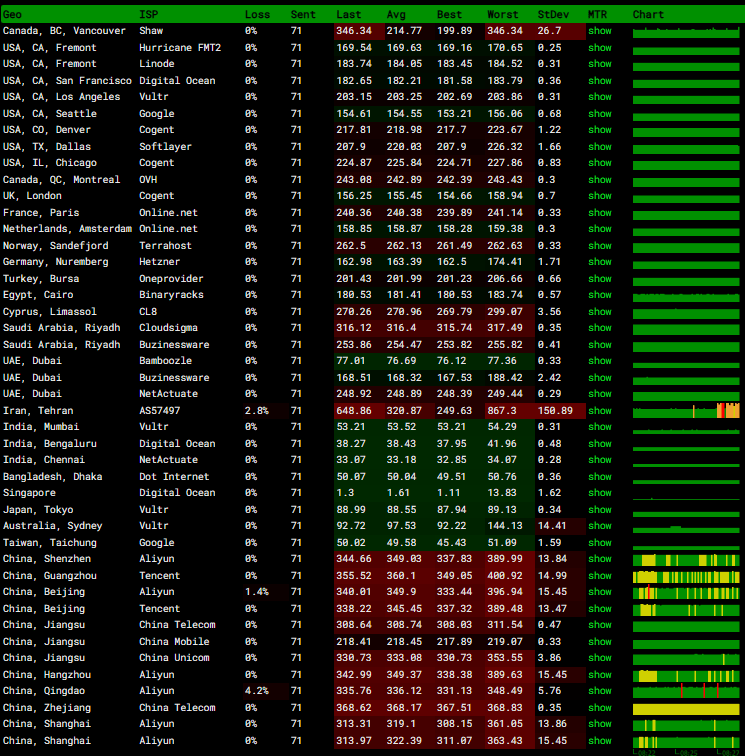Show MTR for Norway Sandefjord Terrahost

(599, 246)
